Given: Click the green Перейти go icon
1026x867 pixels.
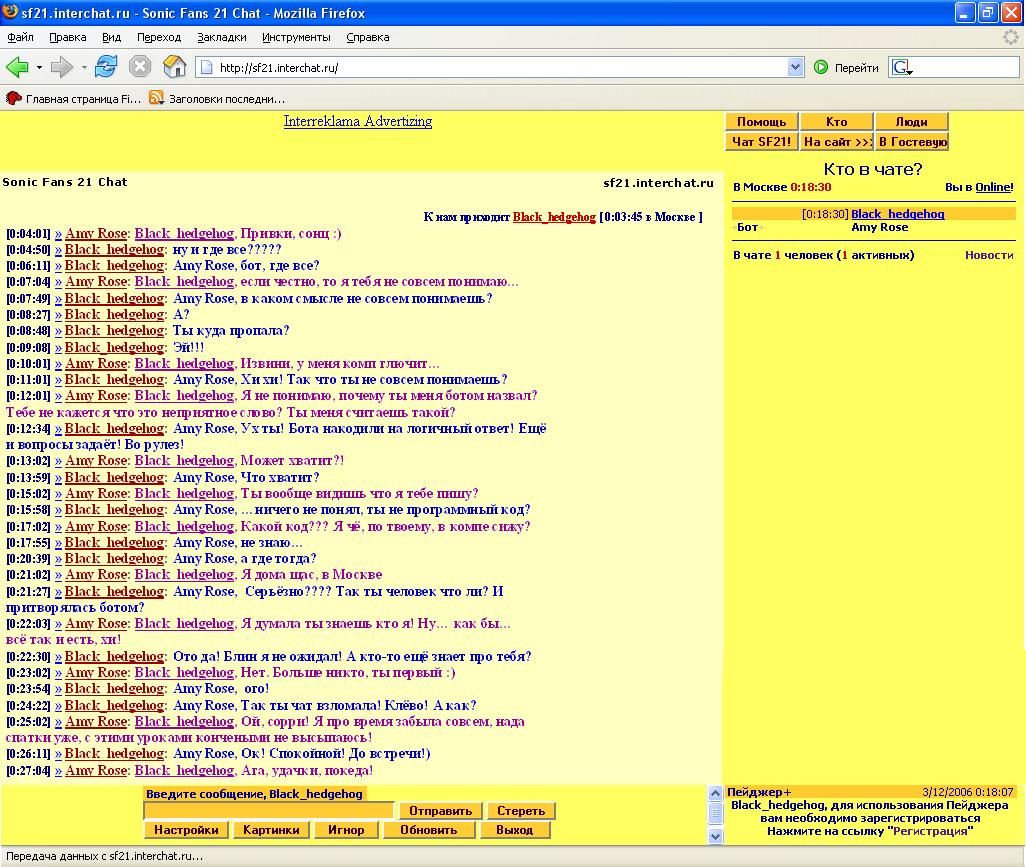Looking at the screenshot, I should point(821,68).
